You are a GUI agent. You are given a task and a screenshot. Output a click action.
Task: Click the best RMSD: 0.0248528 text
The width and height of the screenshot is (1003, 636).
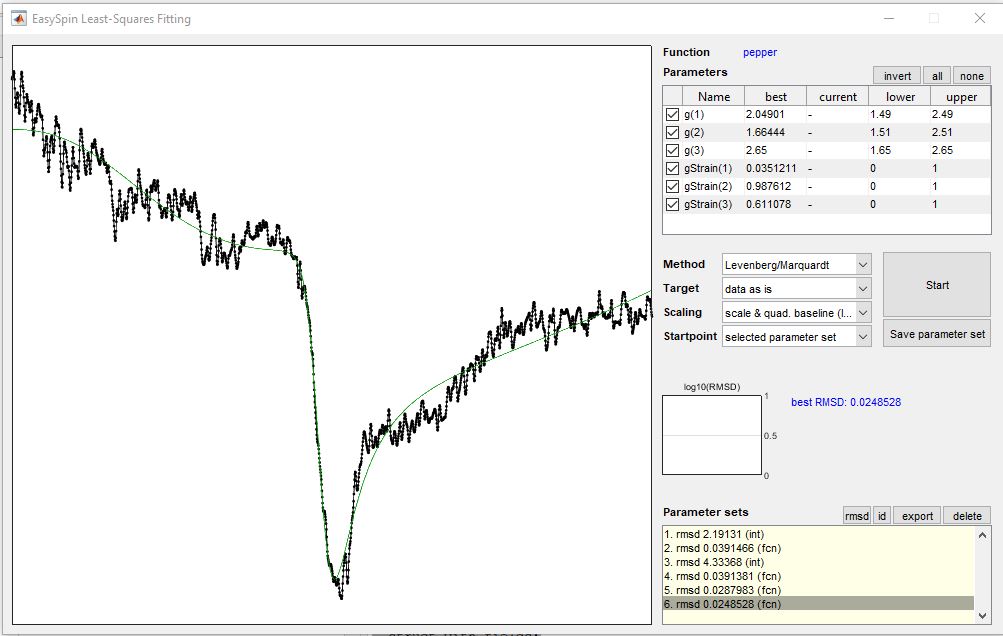pyautogui.click(x=846, y=402)
